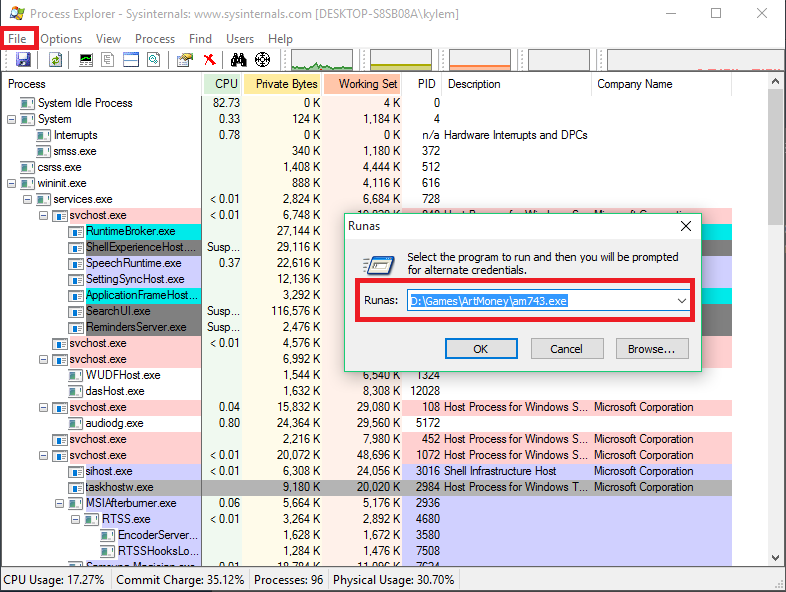Collapse the svchost.exe node above WUDFHost.exe
The width and height of the screenshot is (786, 592).
point(44,359)
